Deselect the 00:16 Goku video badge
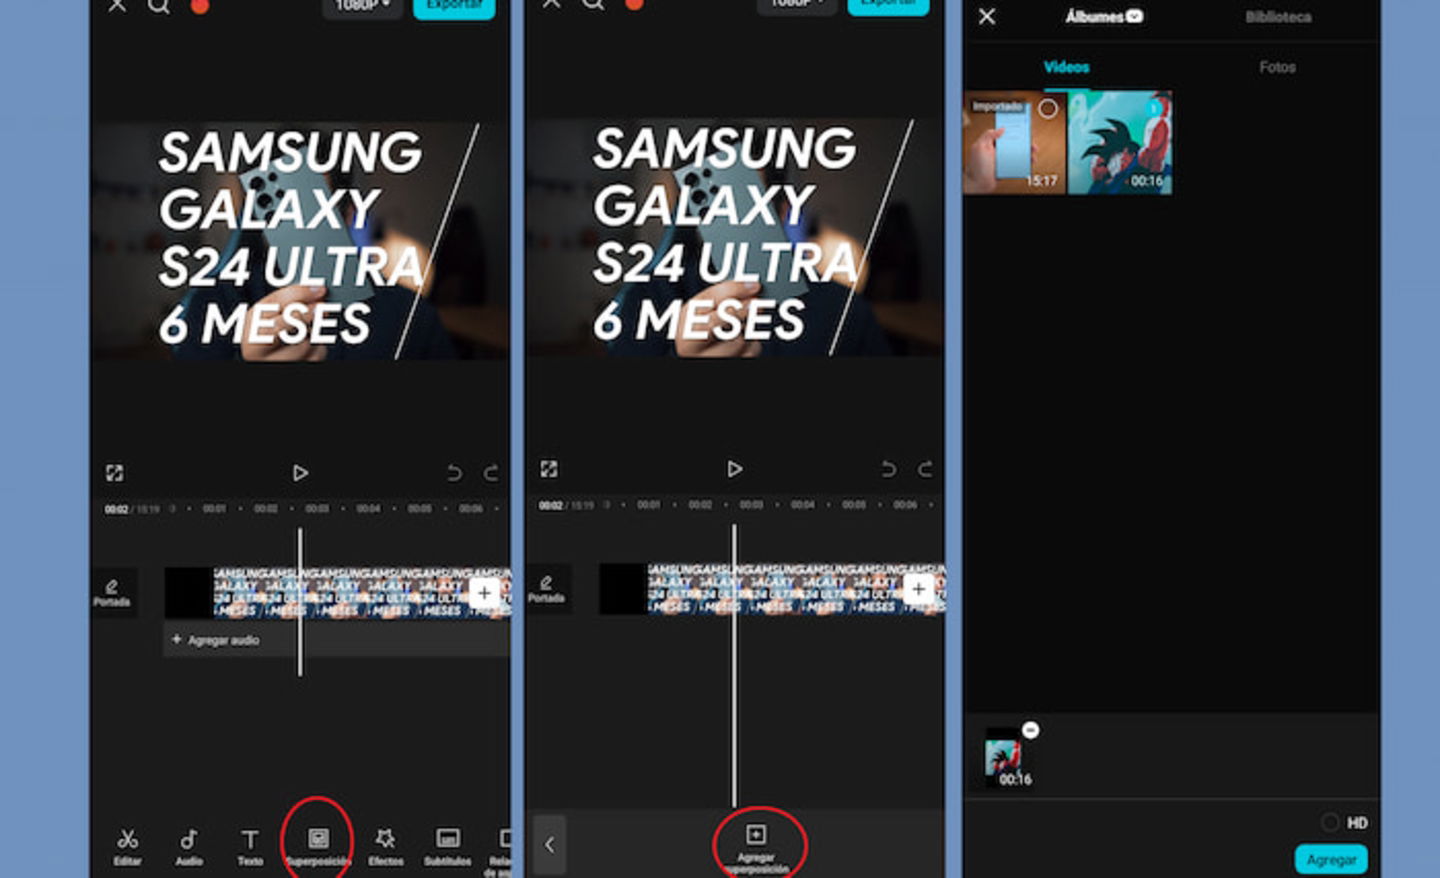Viewport: 1440px width, 878px height. [x=1155, y=107]
